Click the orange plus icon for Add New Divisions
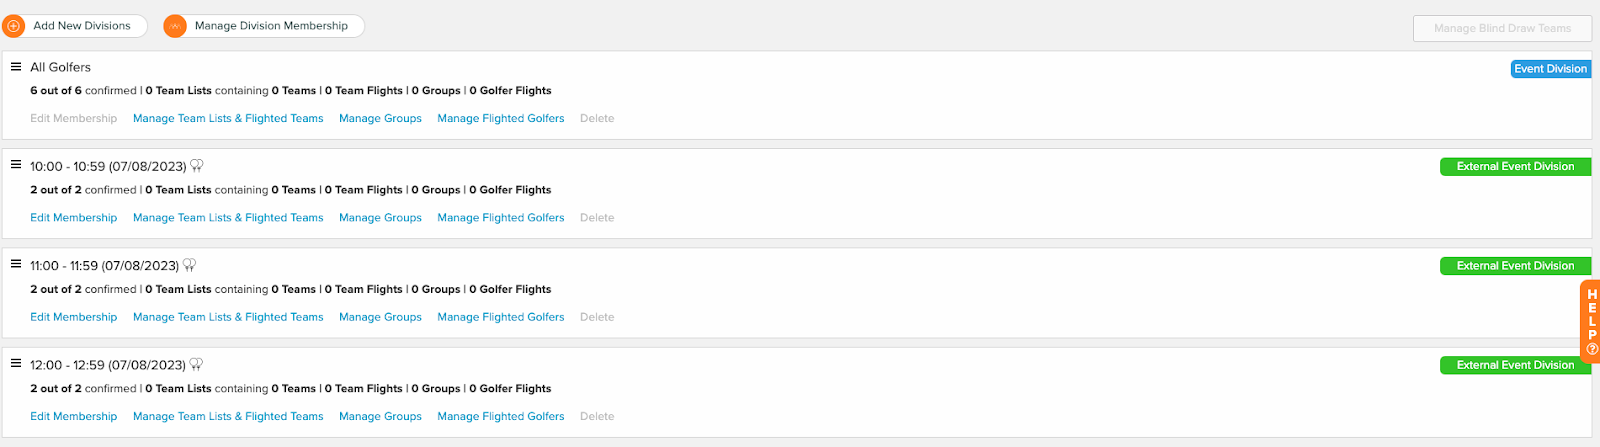 pyautogui.click(x=14, y=26)
